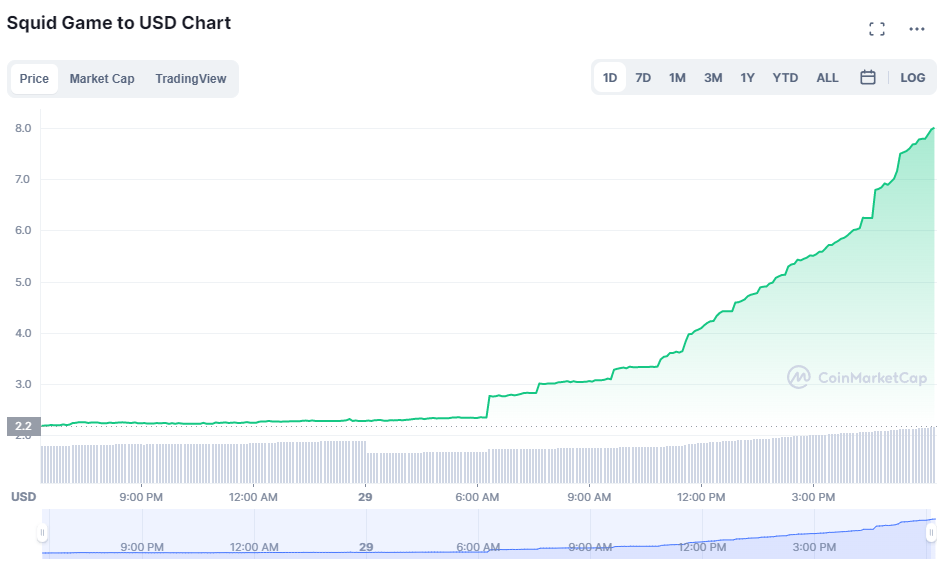Click the 6:00 AM x-axis label
Screen dimensions: 938x569
coord(477,497)
